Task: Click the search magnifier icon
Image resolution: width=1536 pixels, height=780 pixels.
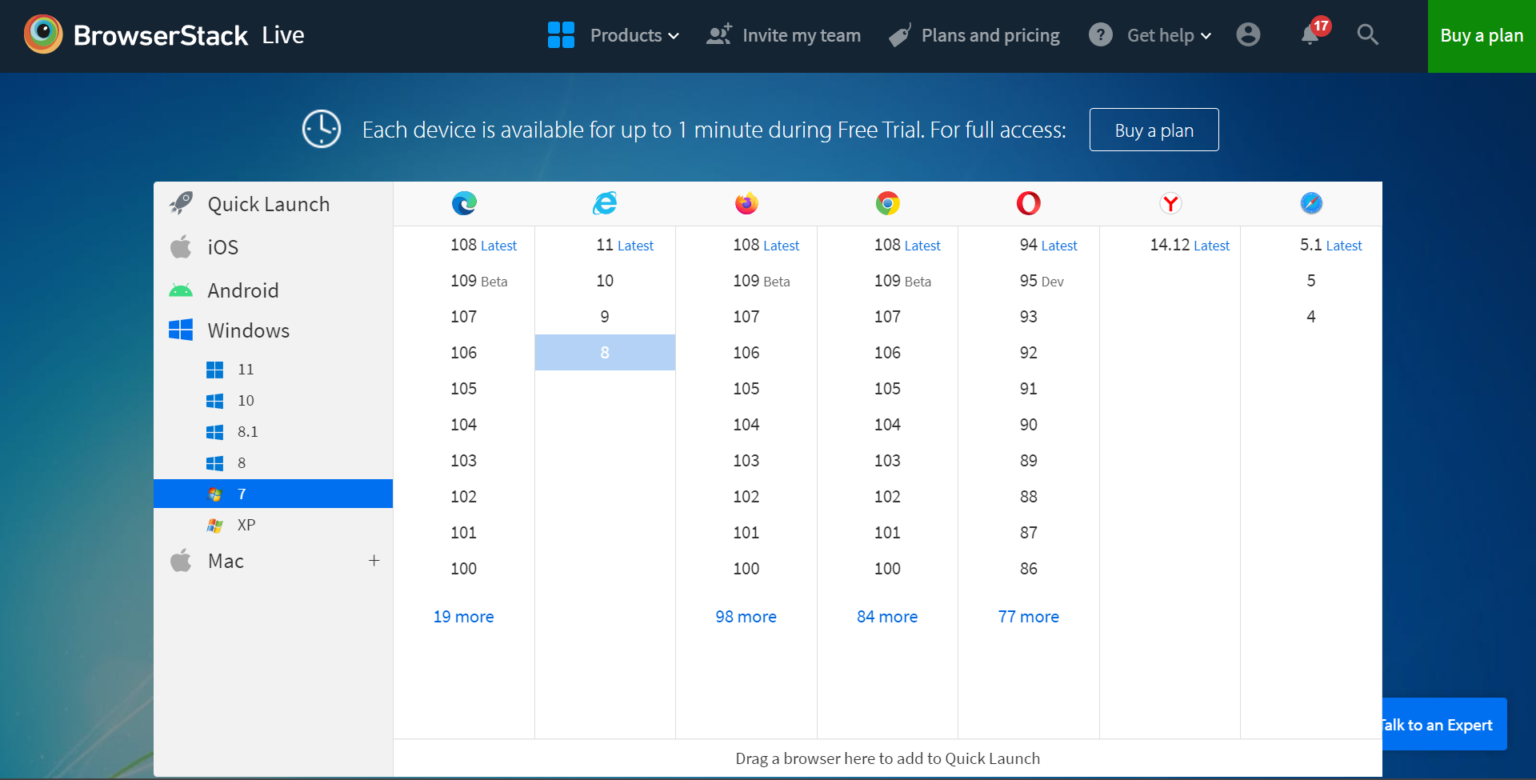Action: [x=1367, y=34]
